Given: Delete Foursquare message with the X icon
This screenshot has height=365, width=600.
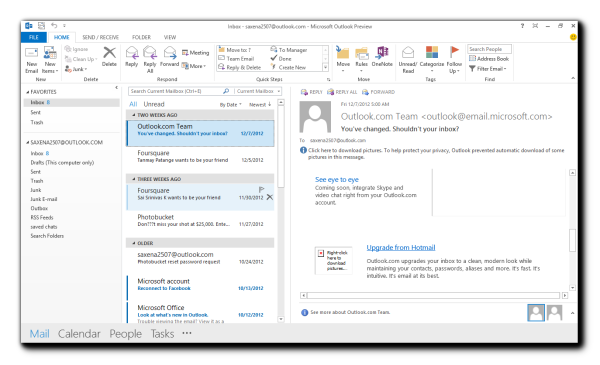Looking at the screenshot, I should 270,197.
